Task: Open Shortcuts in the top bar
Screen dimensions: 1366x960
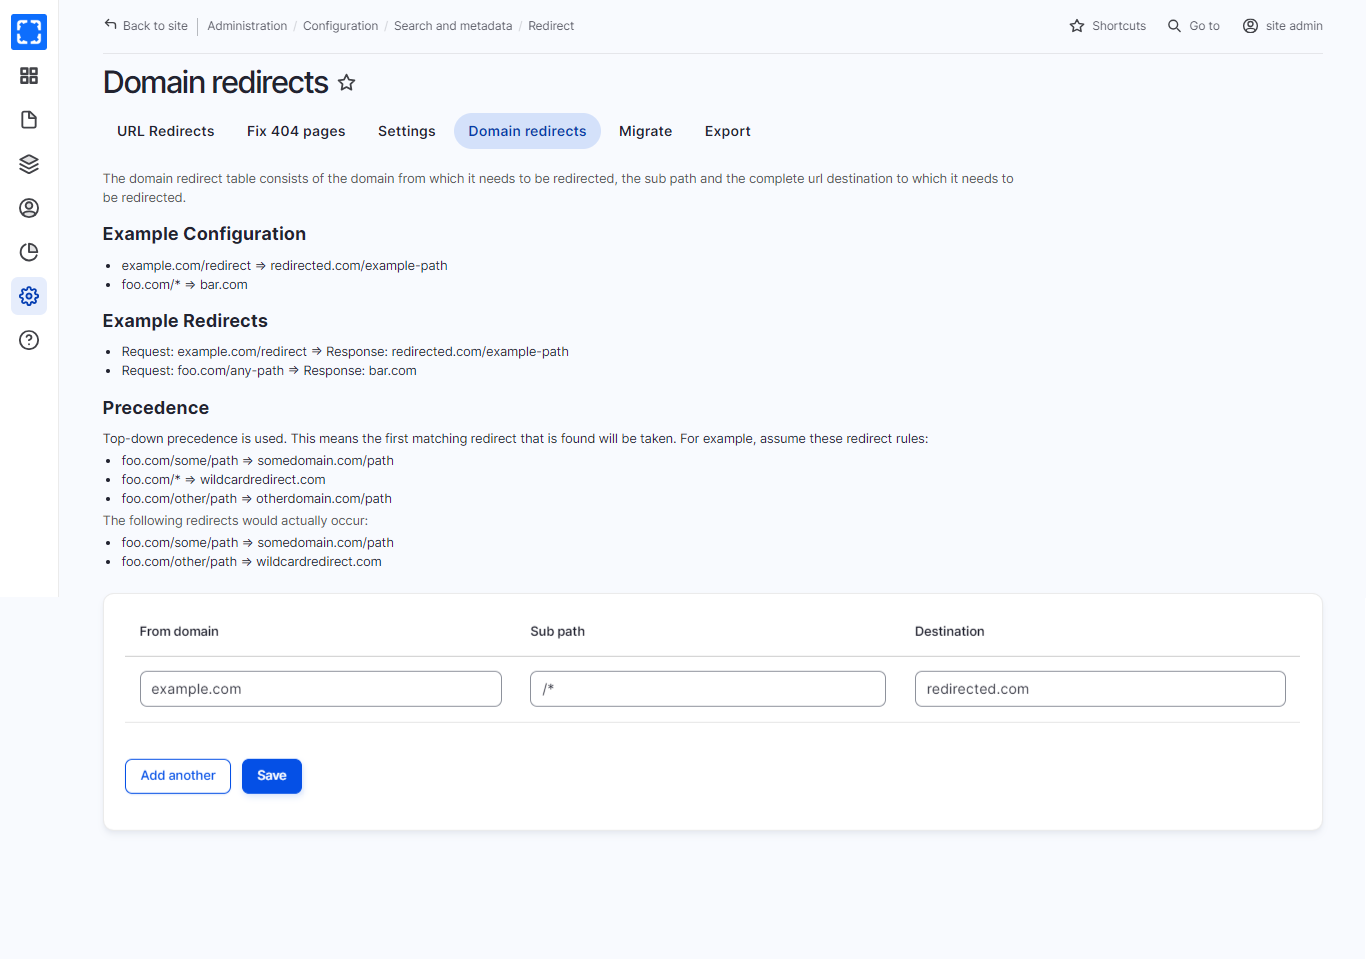Action: (1107, 26)
